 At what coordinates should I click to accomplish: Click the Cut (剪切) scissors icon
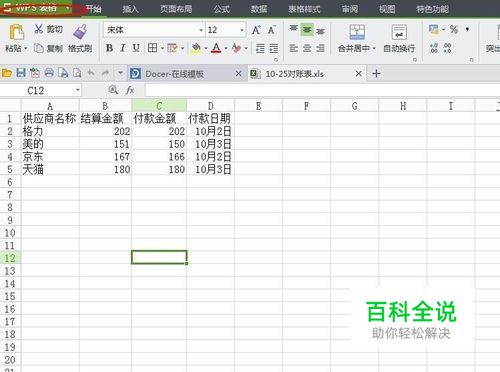tap(39, 29)
